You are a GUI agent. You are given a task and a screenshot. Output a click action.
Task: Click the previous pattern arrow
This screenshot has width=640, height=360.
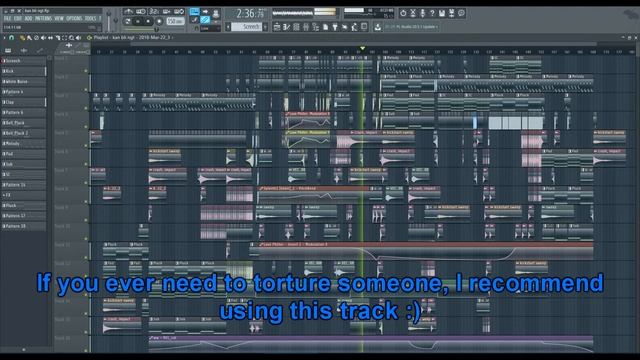[228, 27]
